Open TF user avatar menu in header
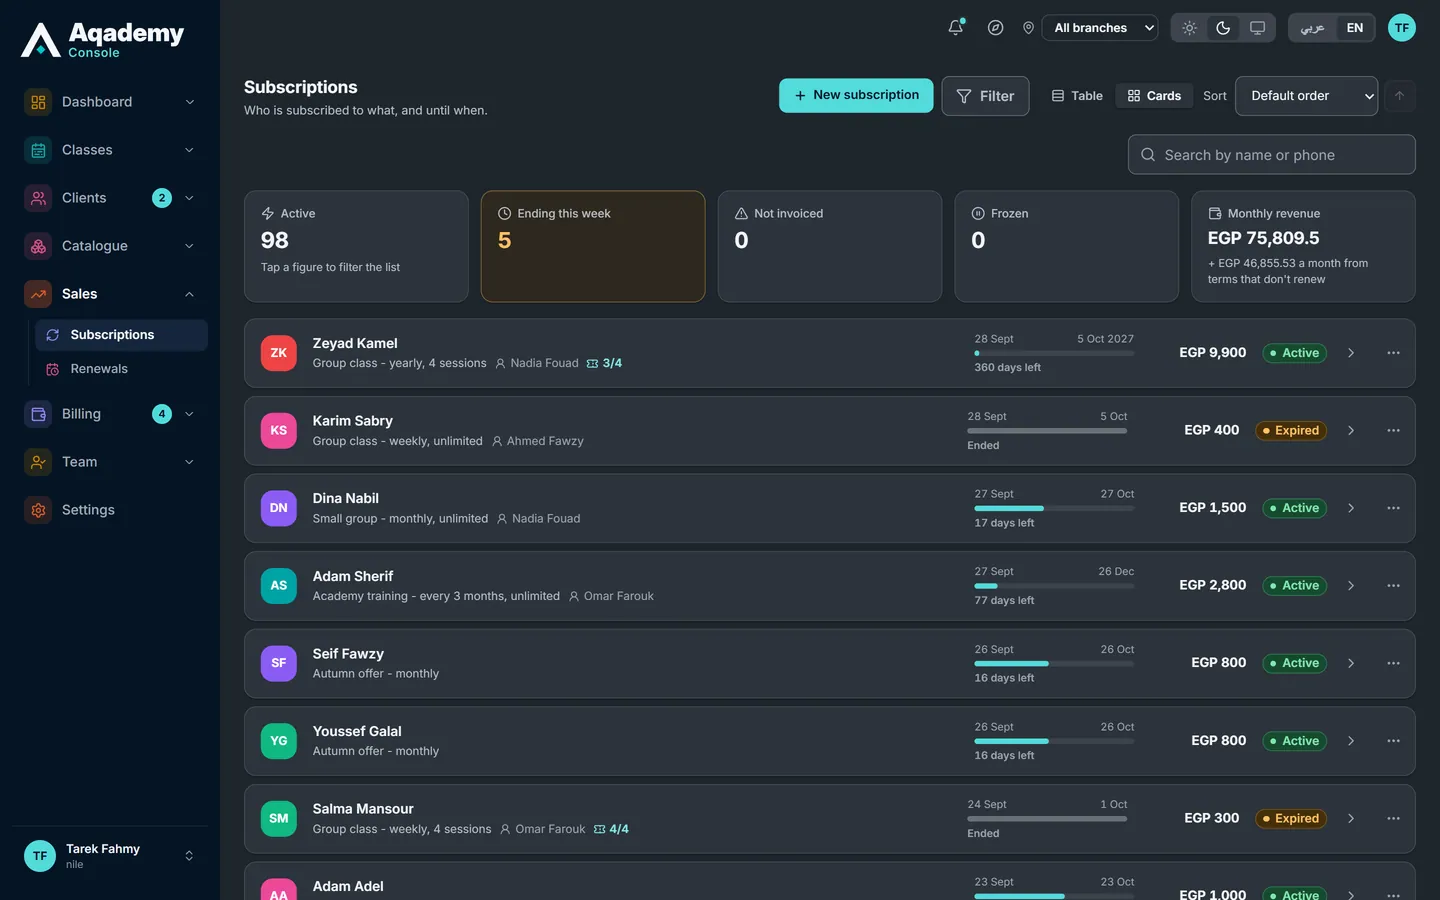Viewport: 1440px width, 900px height. 1402,28
